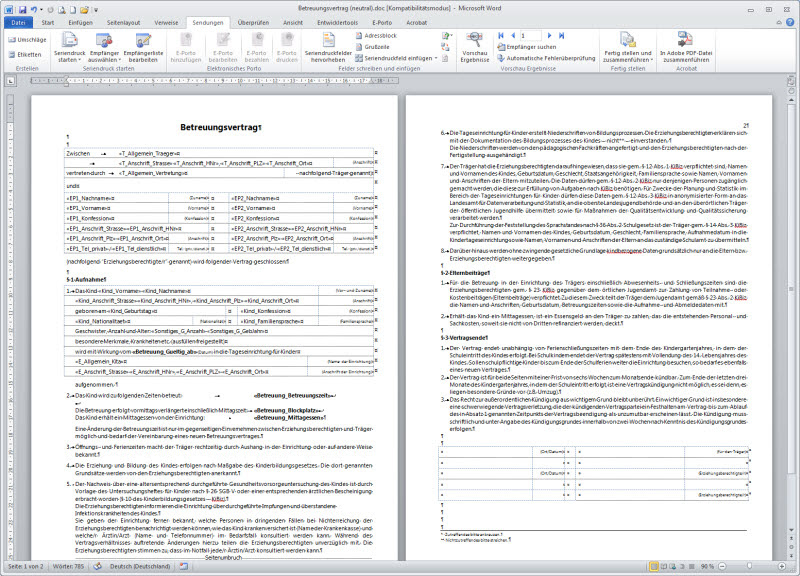Switch to the Ansicht tab
The image size is (800, 576).
293,22
